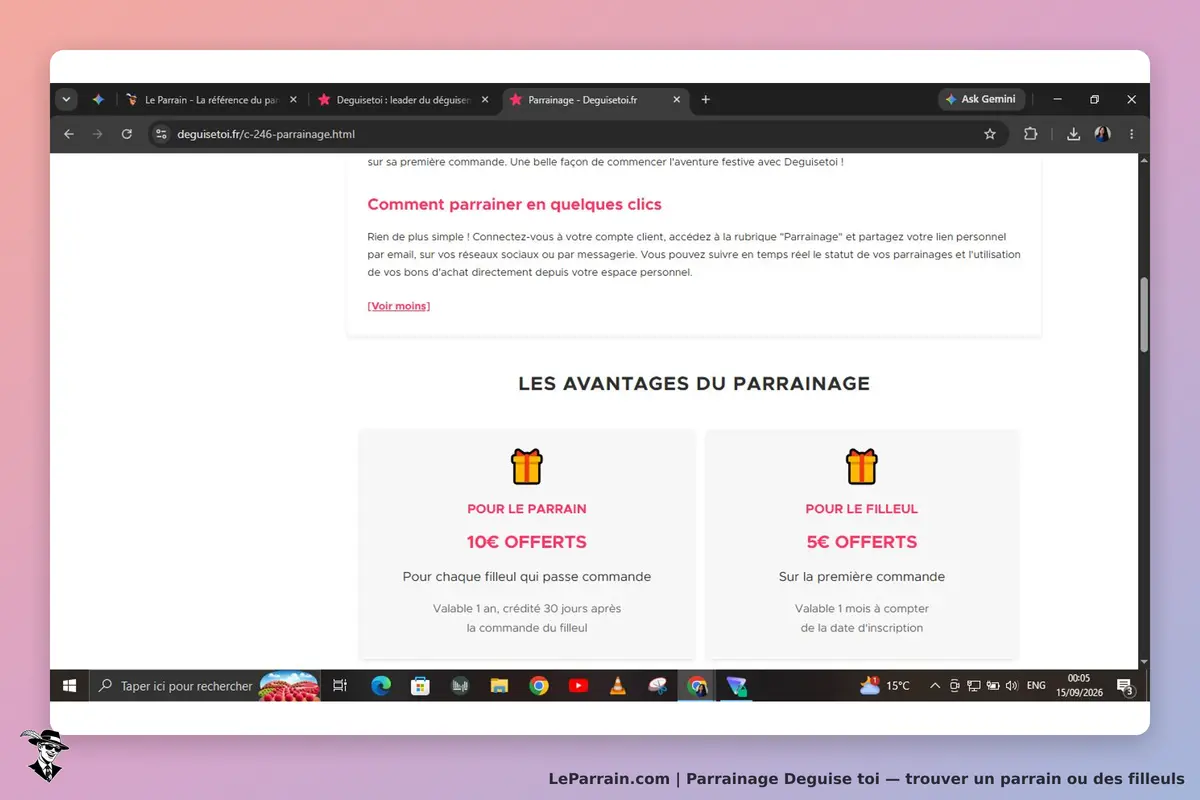Switch to the Deguisetoi leader du déguisement tab
Screen dimensions: 1200x800
click(x=403, y=100)
